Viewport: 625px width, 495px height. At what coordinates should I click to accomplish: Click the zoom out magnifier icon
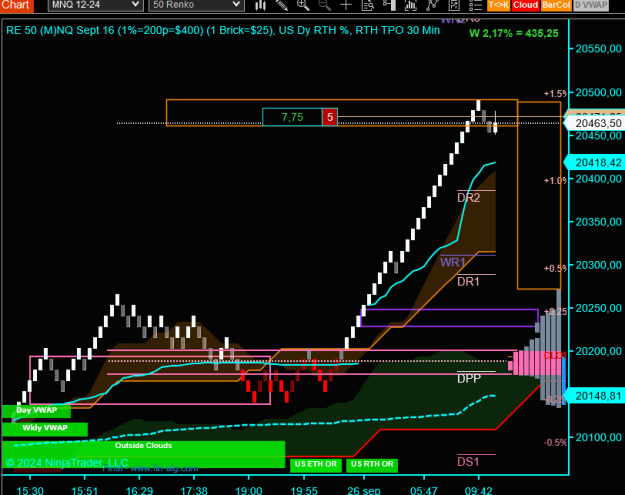pos(324,5)
